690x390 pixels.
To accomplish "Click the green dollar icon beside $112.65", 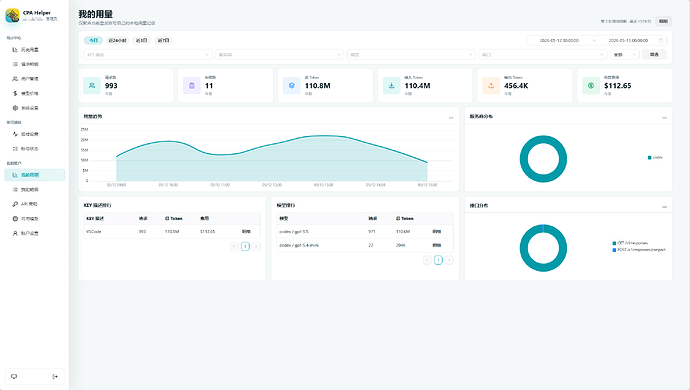I will point(591,85).
